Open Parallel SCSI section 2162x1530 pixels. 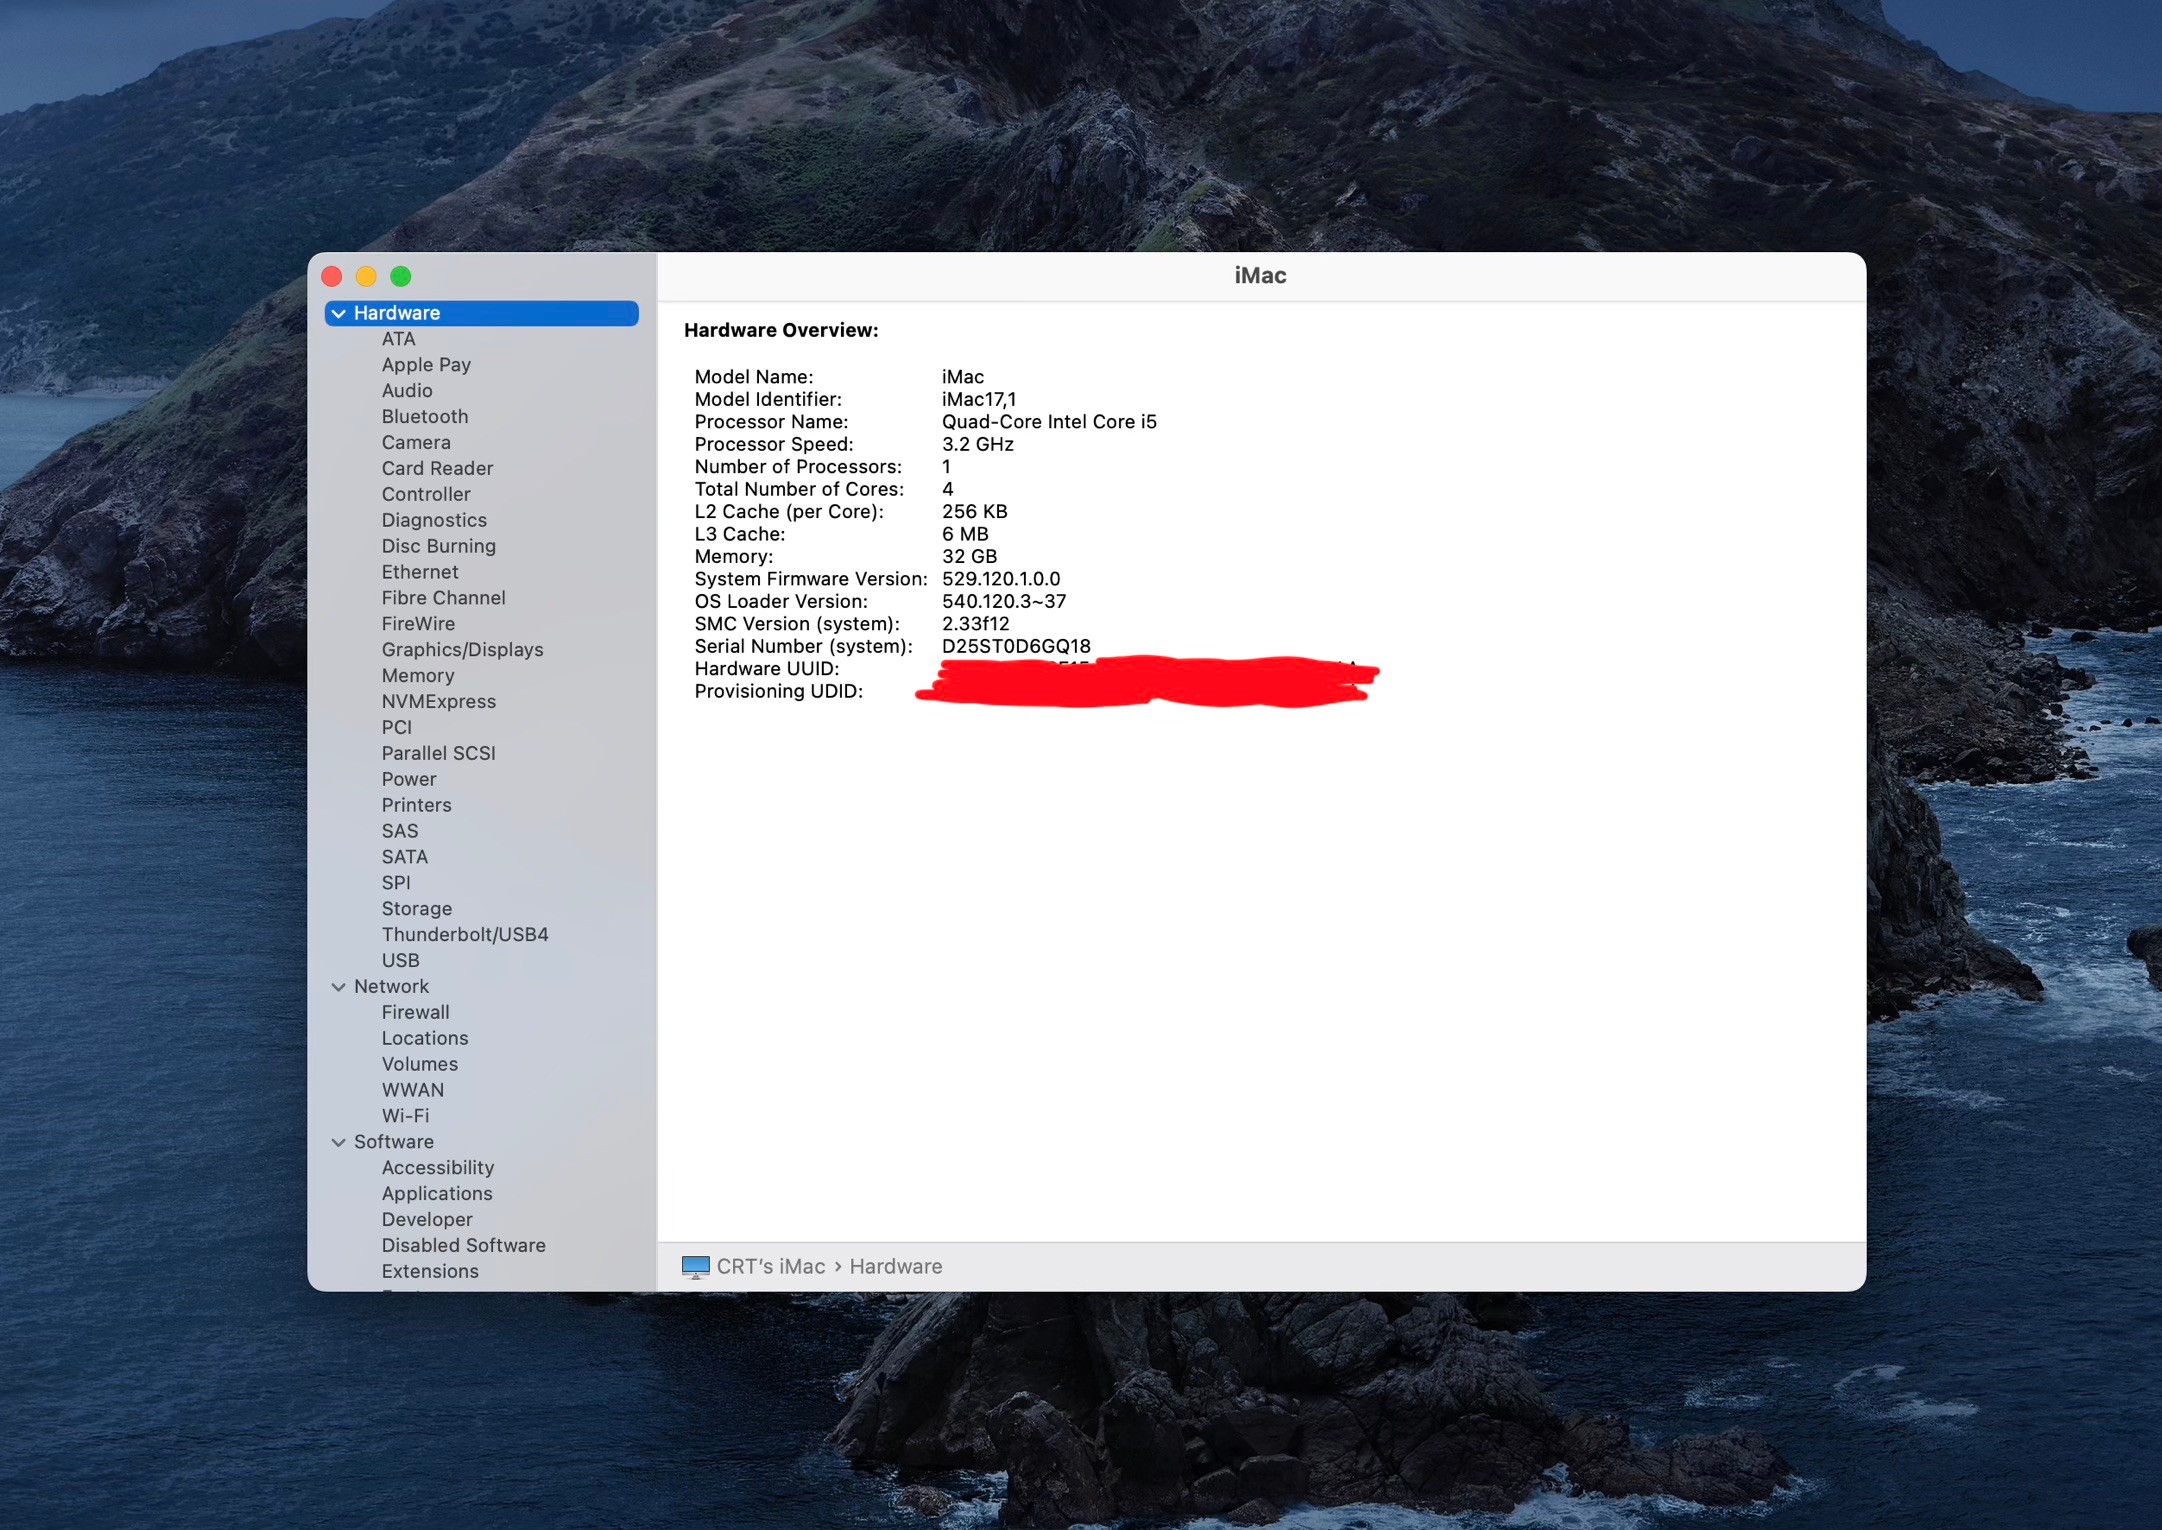click(438, 754)
